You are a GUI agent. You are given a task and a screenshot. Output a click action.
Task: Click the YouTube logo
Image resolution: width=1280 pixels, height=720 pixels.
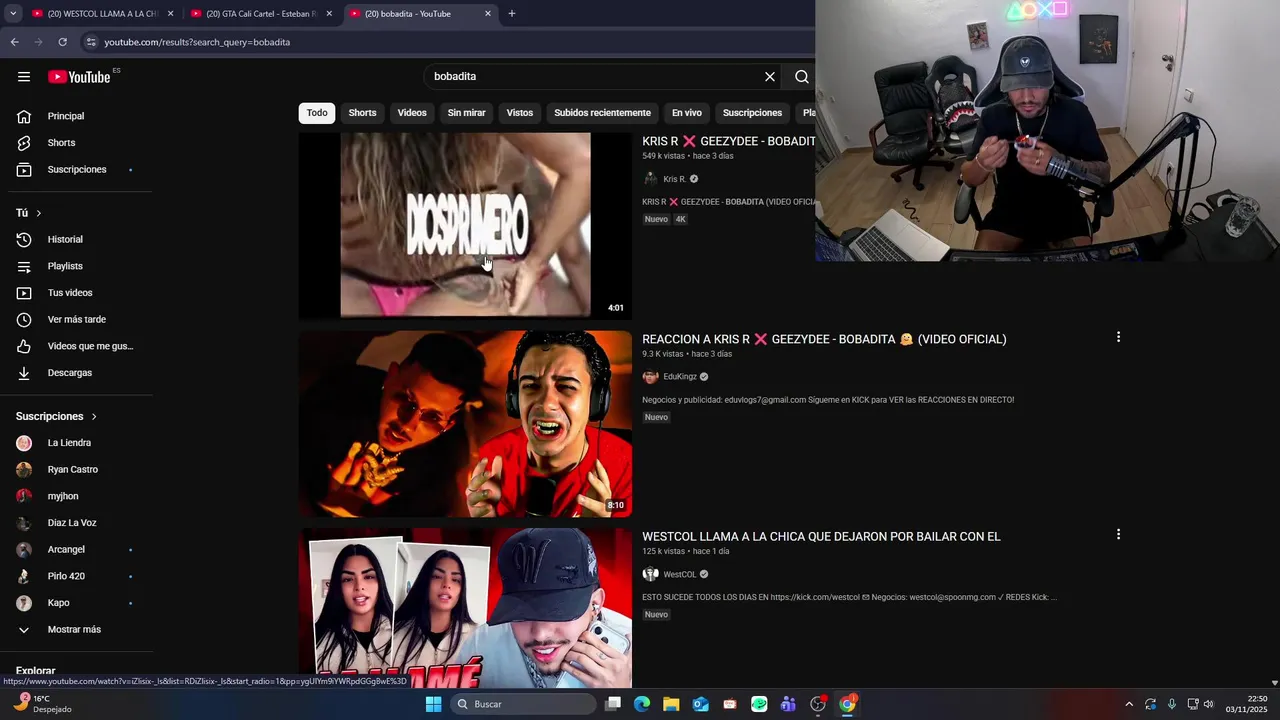click(79, 77)
